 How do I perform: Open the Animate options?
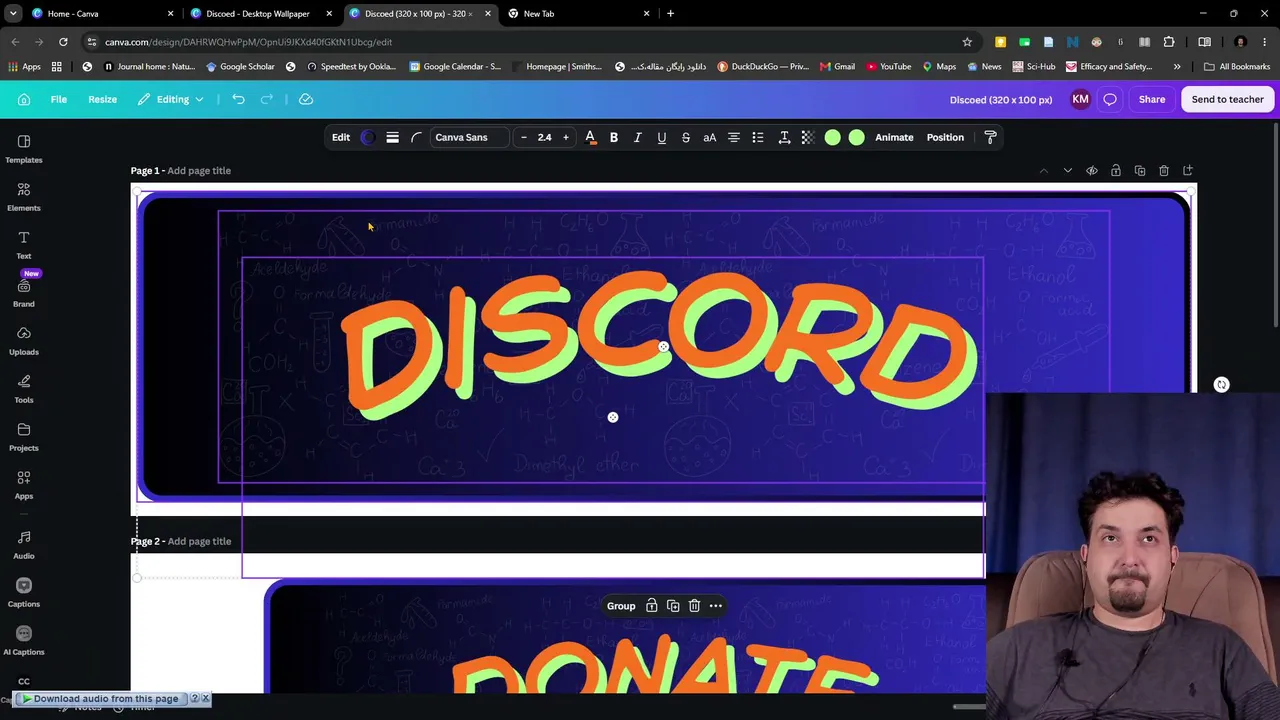[x=894, y=137]
